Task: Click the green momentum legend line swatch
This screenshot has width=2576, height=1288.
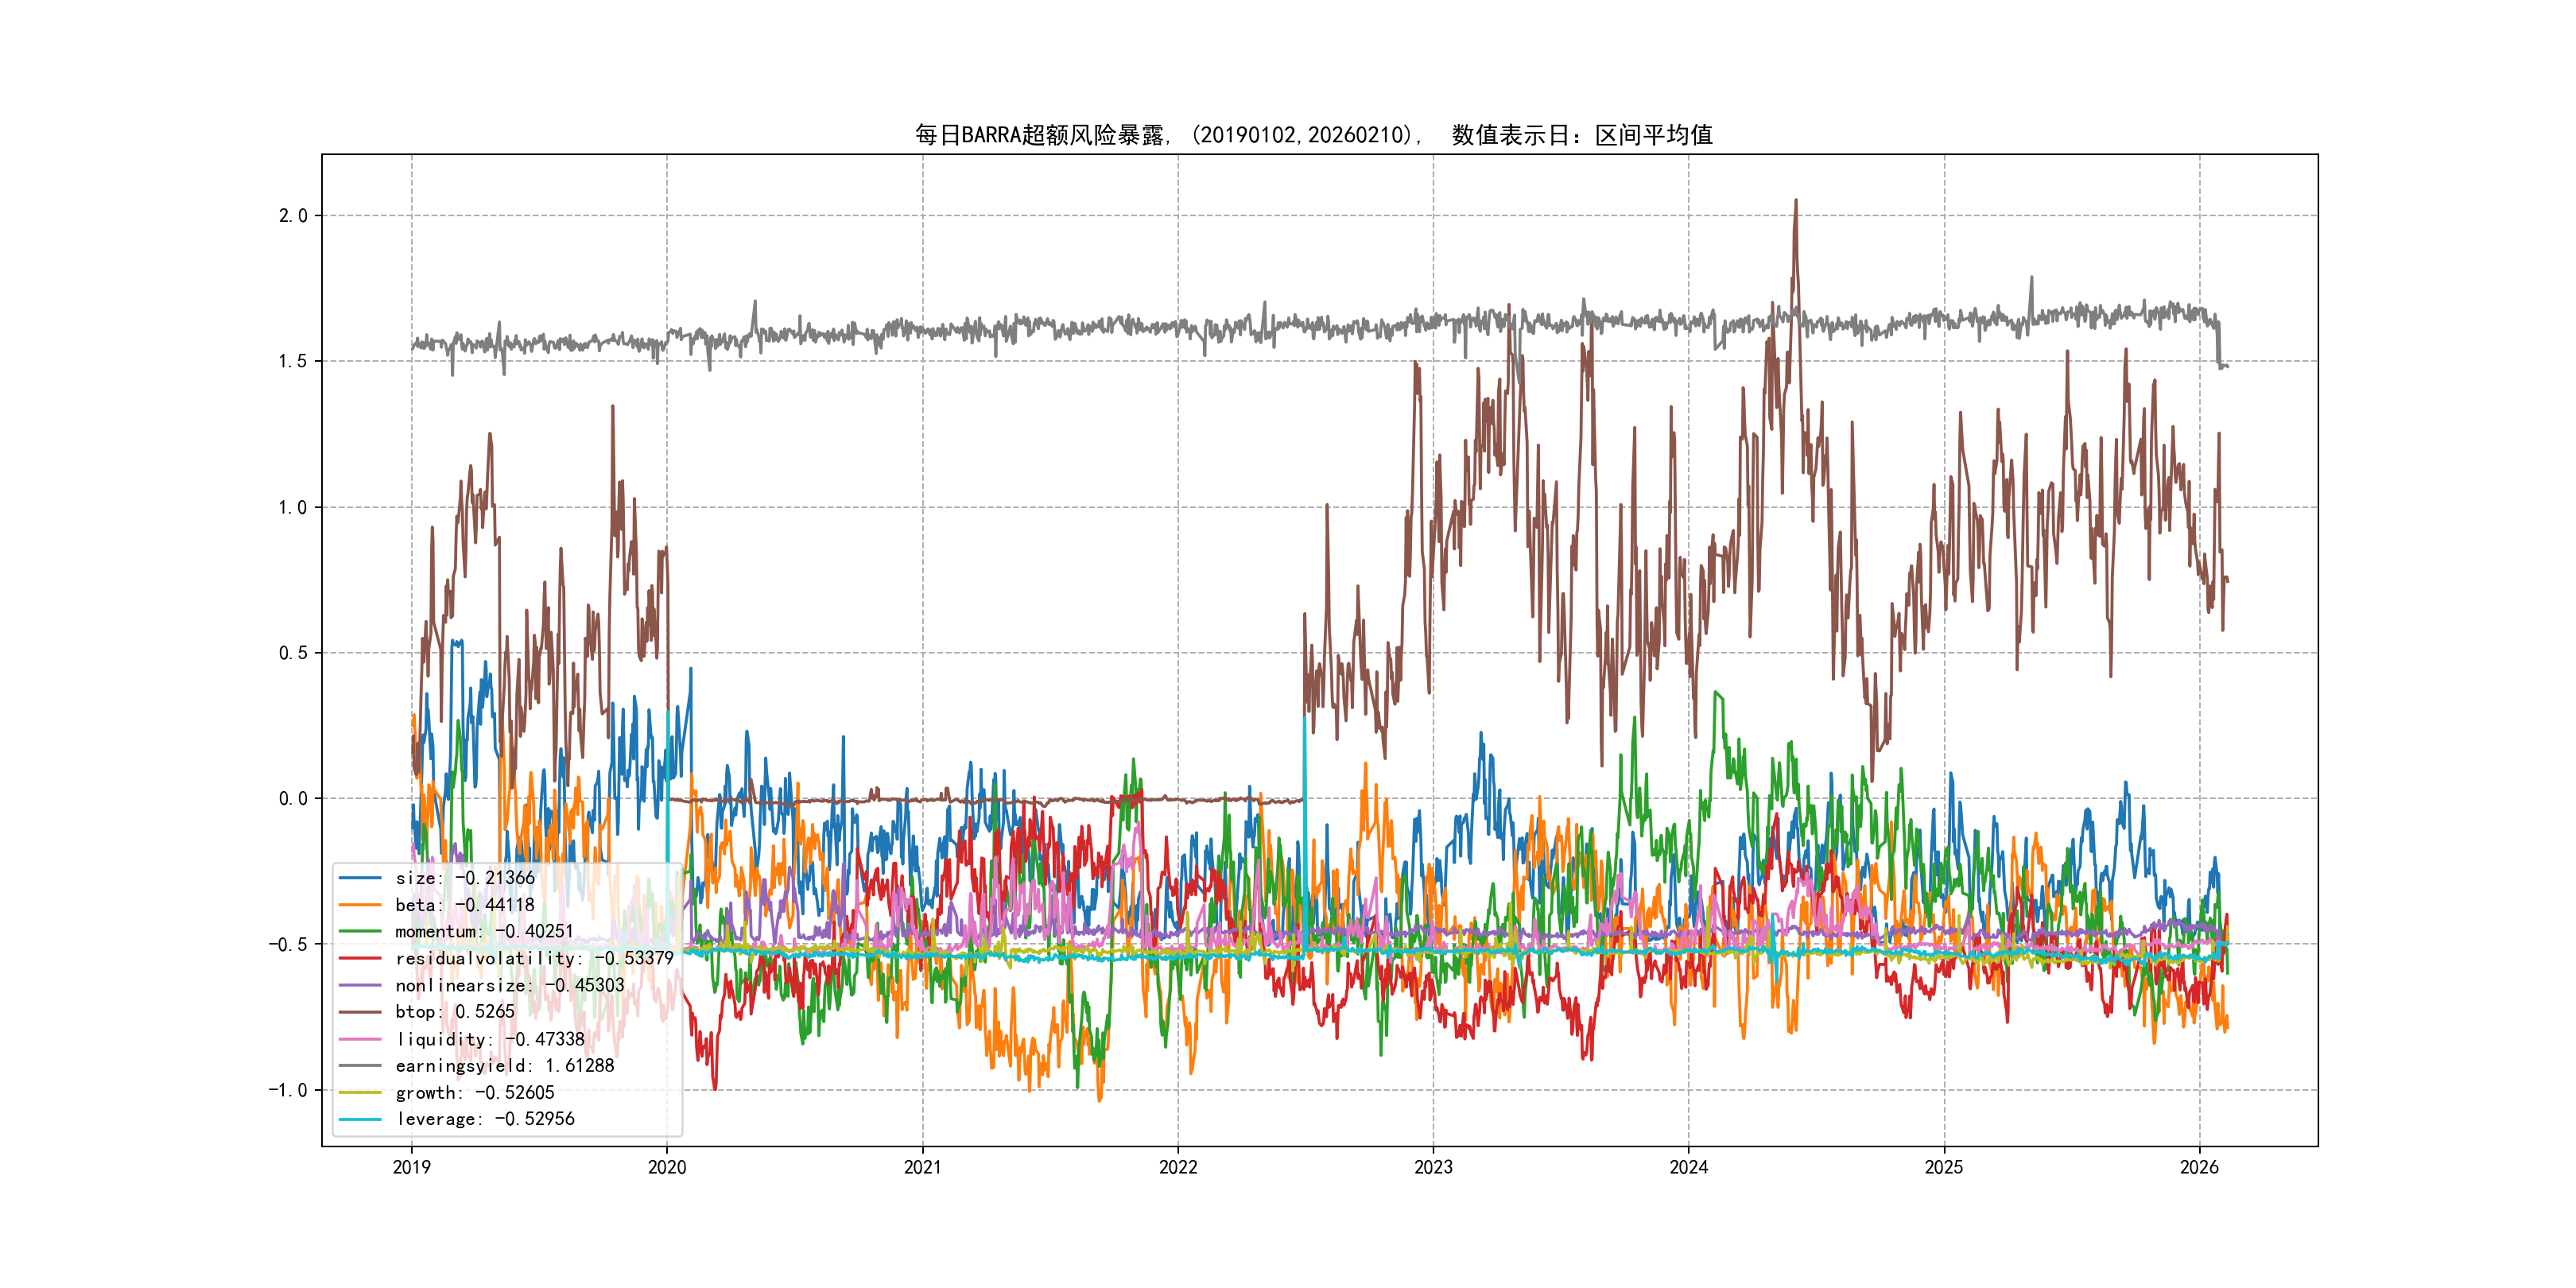Action: tap(360, 932)
